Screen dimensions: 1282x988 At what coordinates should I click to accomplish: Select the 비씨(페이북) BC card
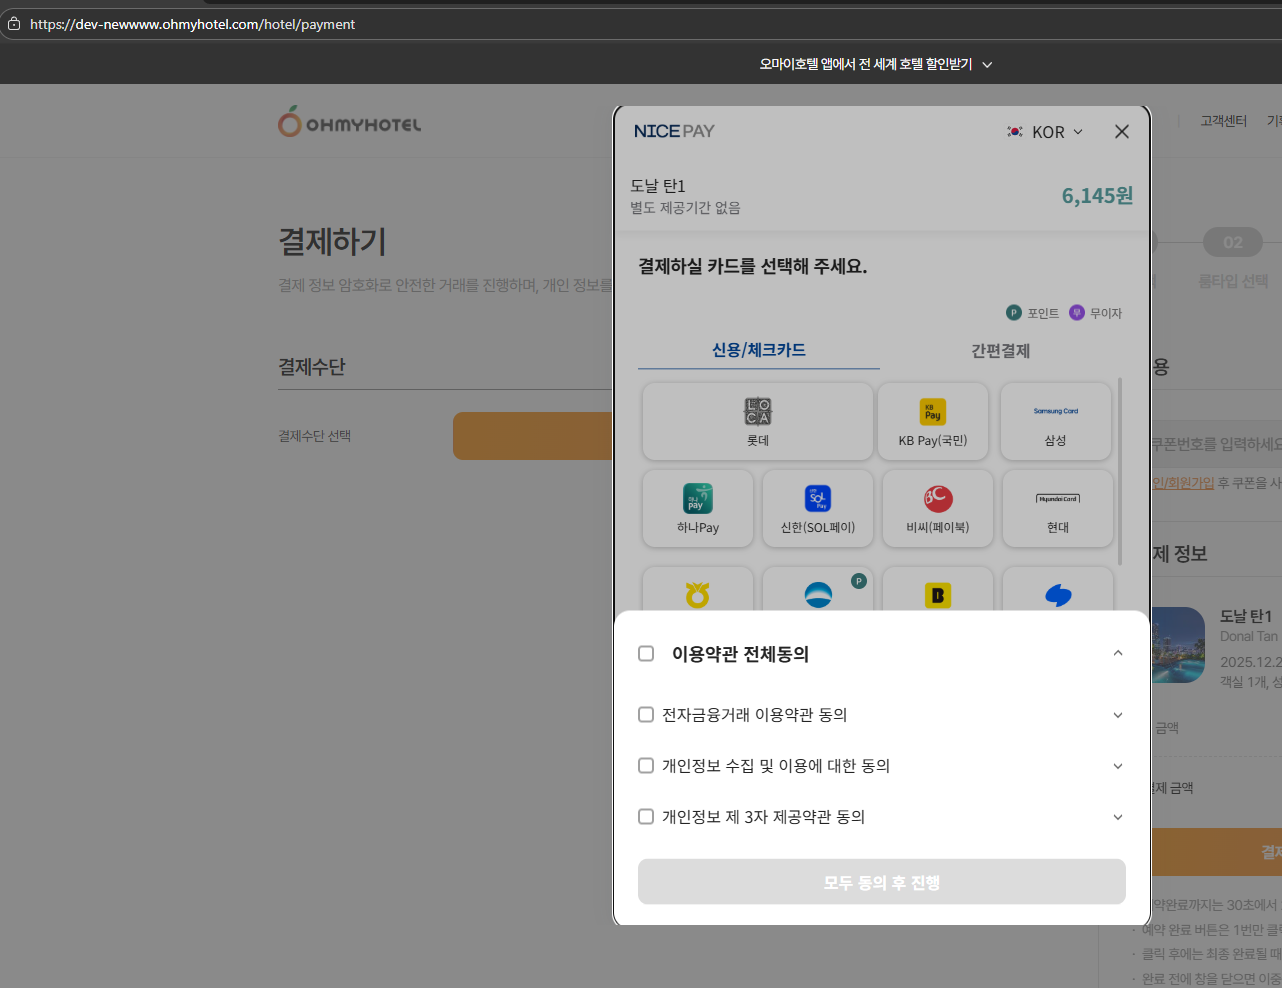pos(938,509)
